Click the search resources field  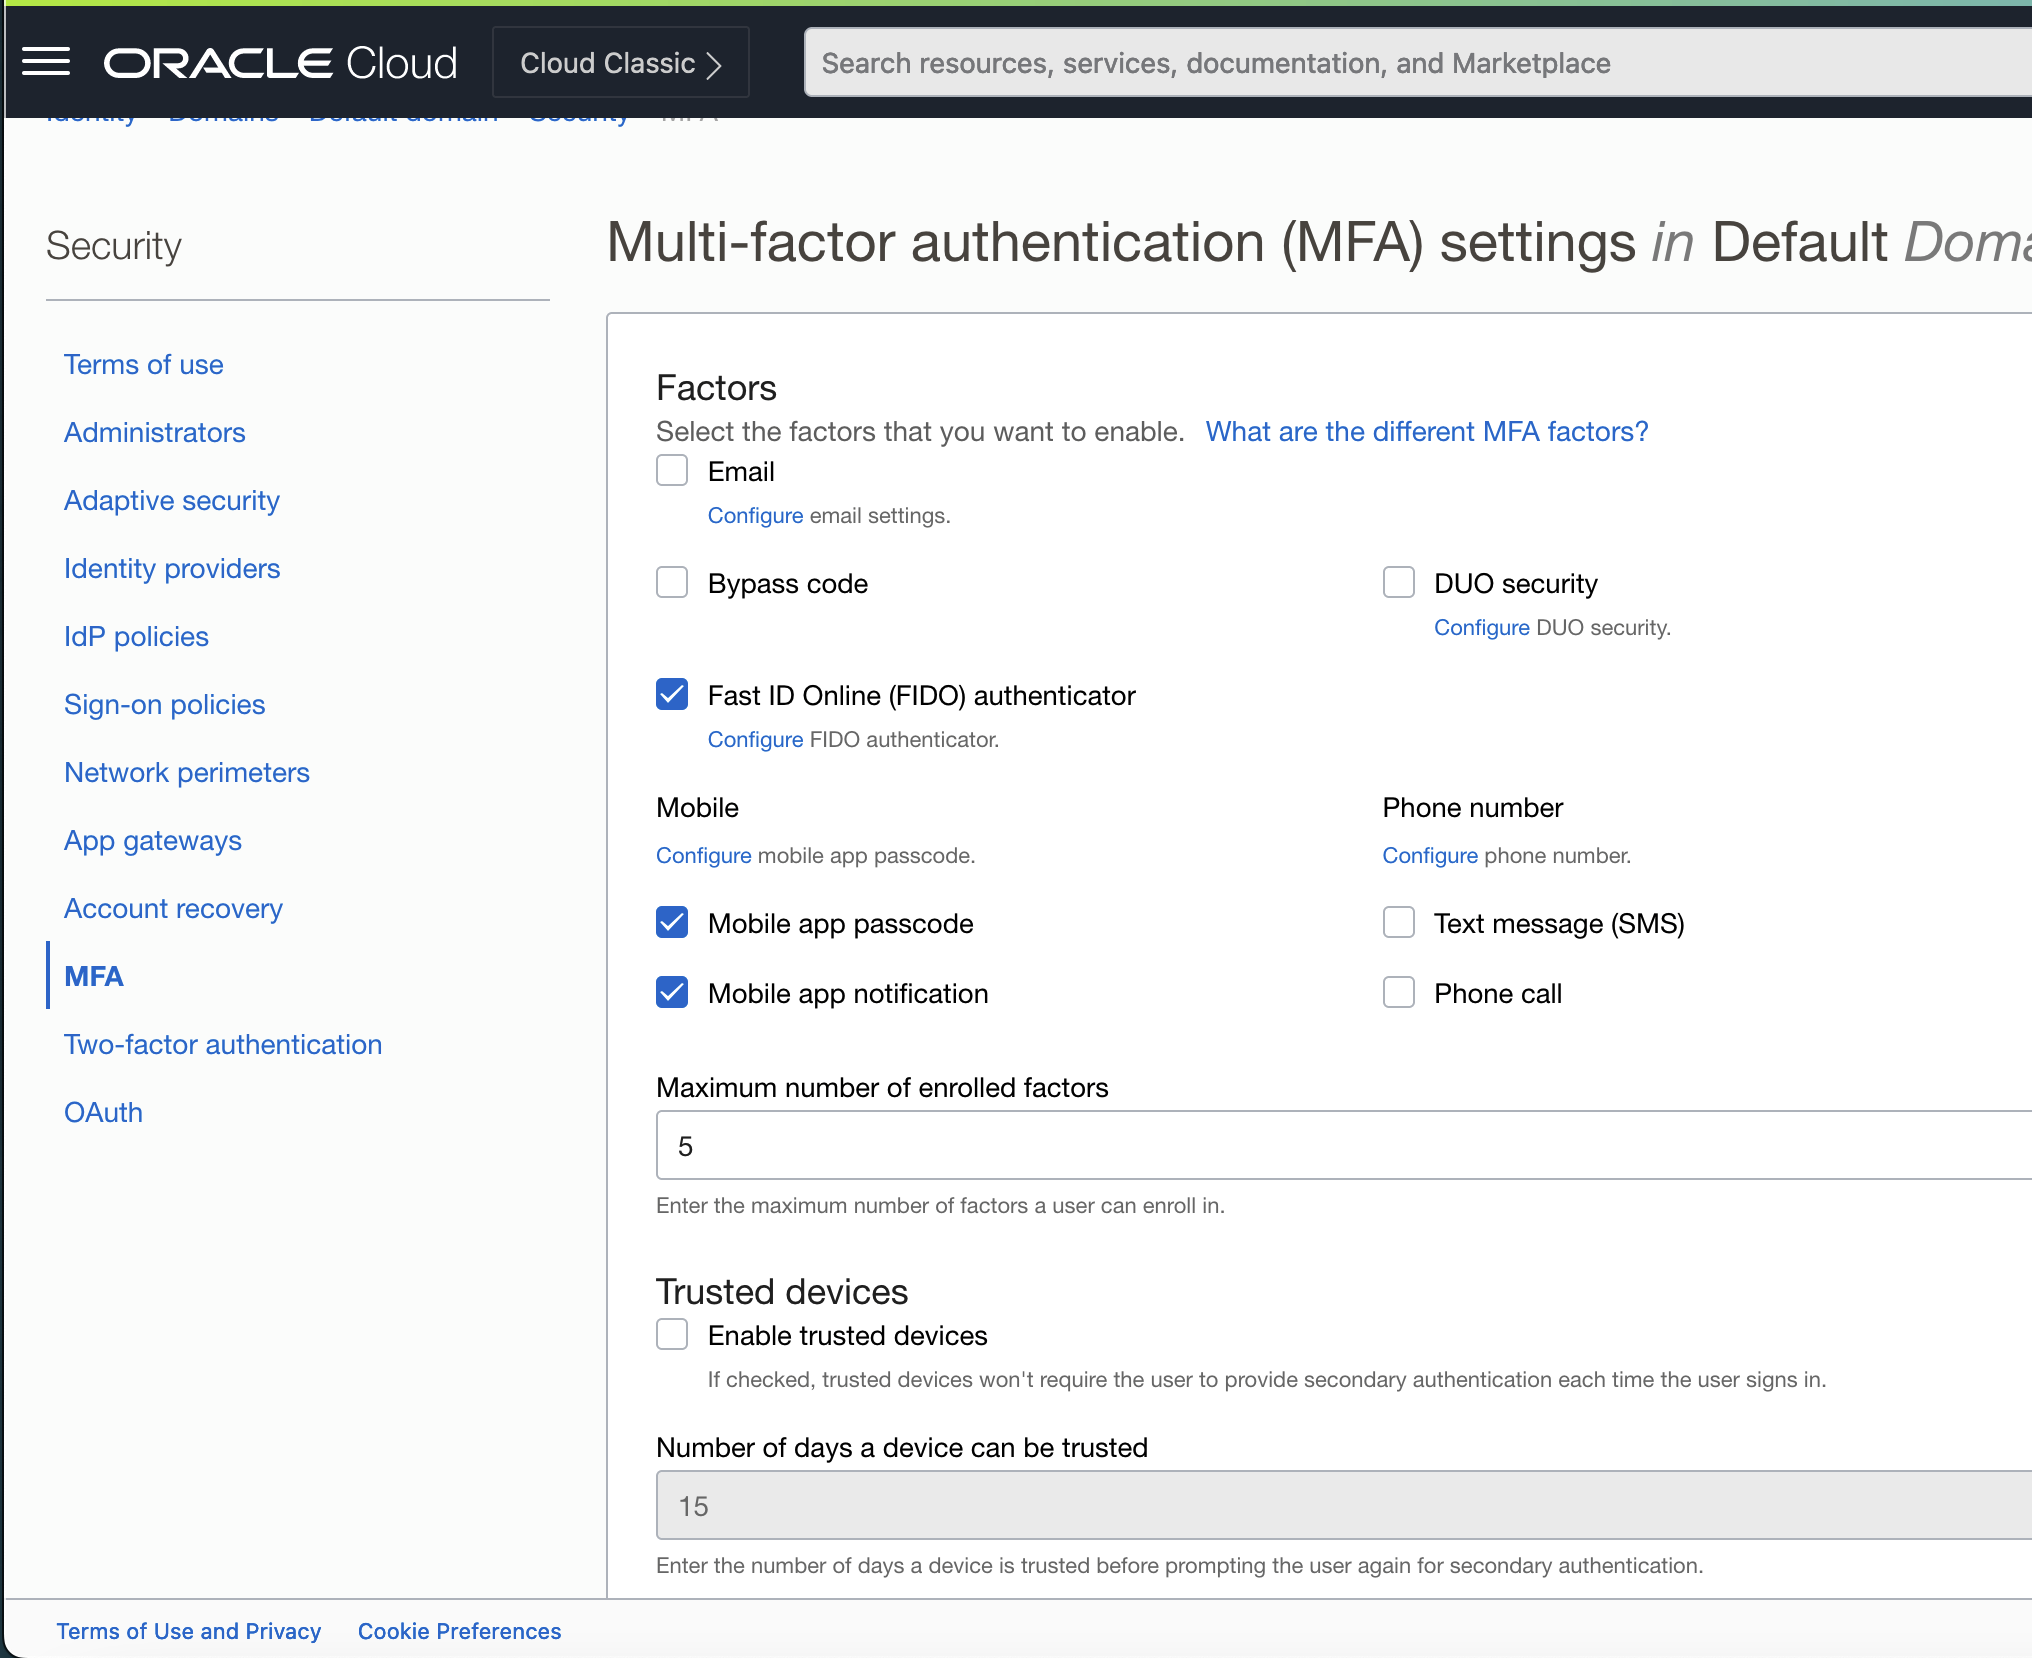click(1400, 63)
